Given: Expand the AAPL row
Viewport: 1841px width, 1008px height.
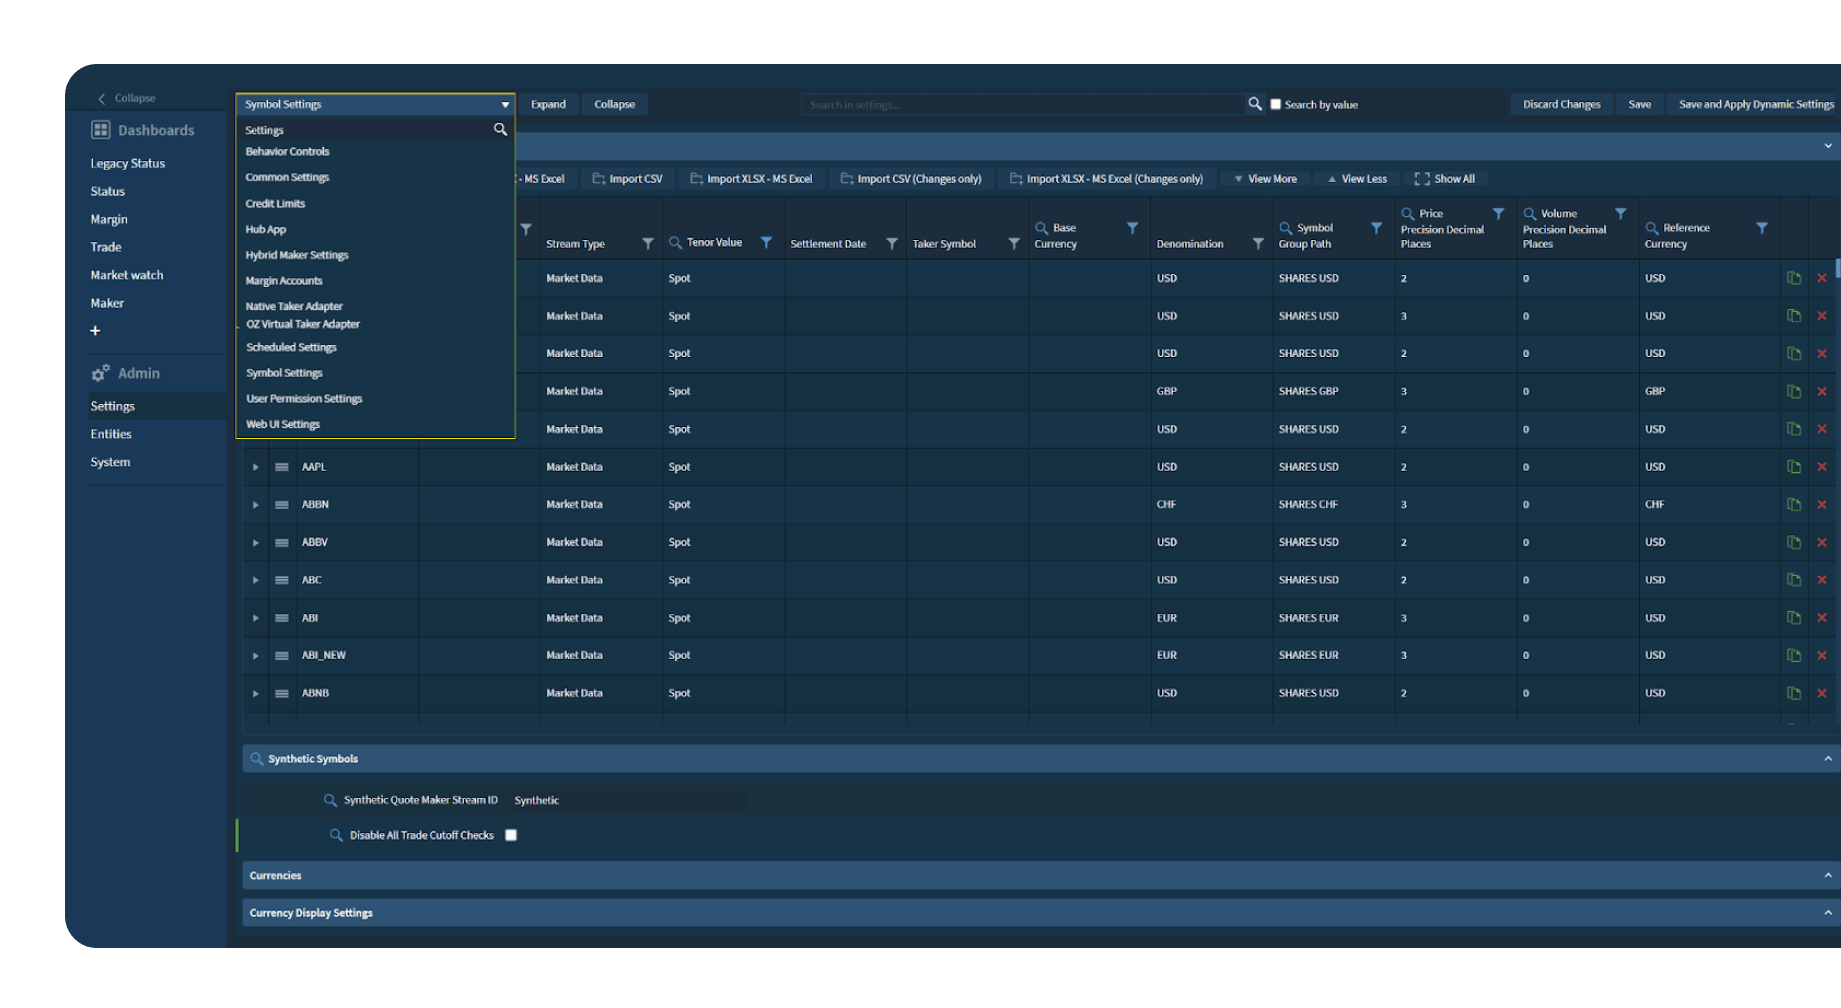Looking at the screenshot, I should pos(256,467).
